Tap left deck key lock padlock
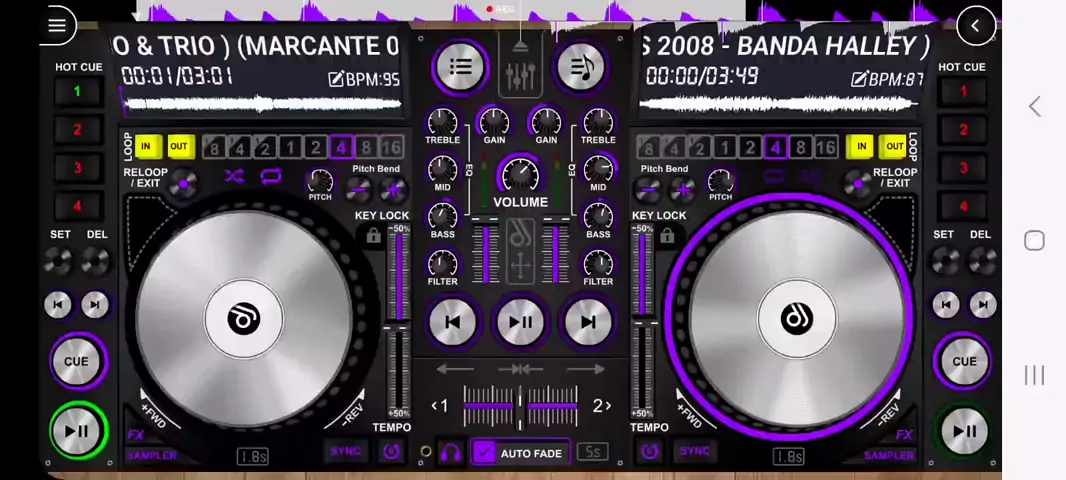Image resolution: width=1066 pixels, height=480 pixels. pos(373,236)
